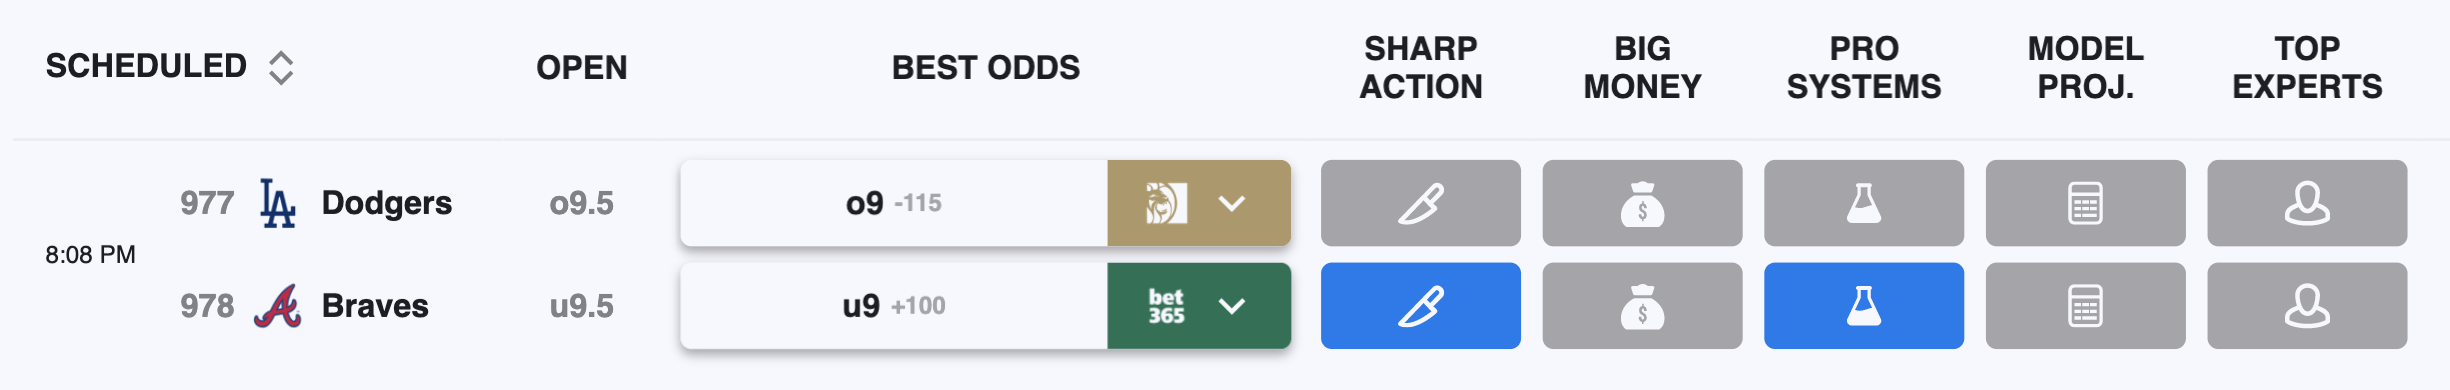2450x390 pixels.
Task: View Braves Model Projection calculator icon
Action: pyautogui.click(x=2086, y=306)
